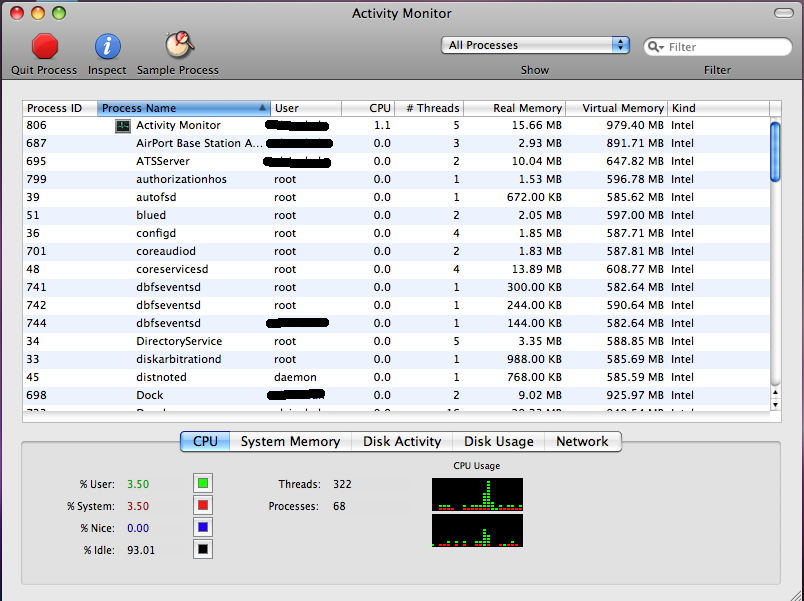
Task: Click the red % System color swatch
Action: (203, 505)
